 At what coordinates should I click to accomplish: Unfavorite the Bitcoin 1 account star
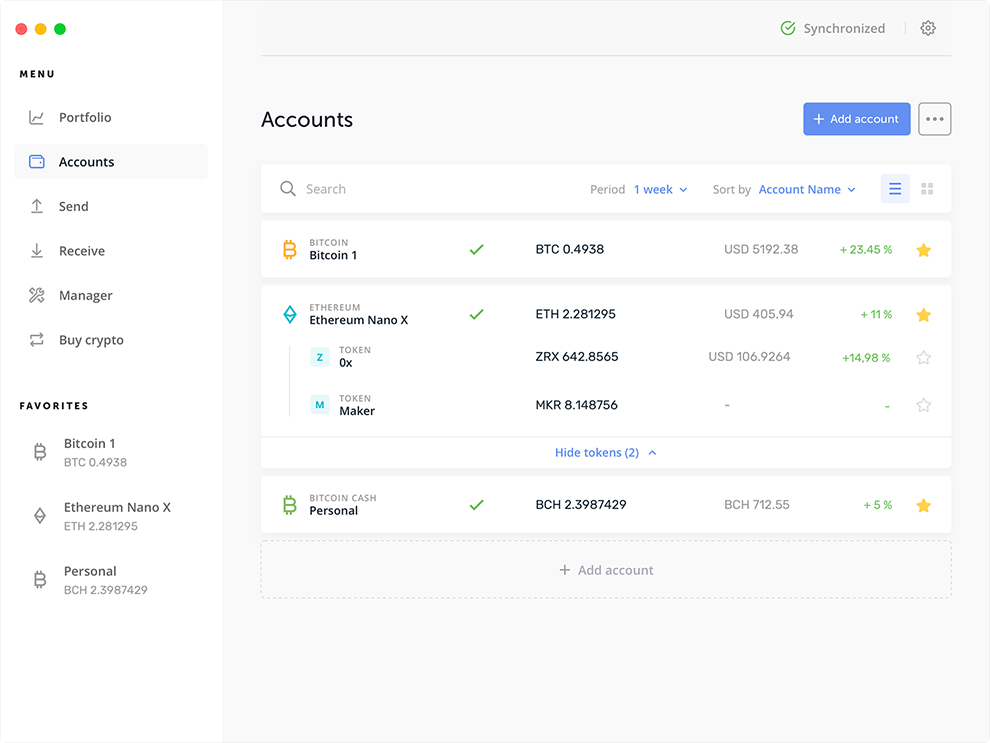[923, 249]
